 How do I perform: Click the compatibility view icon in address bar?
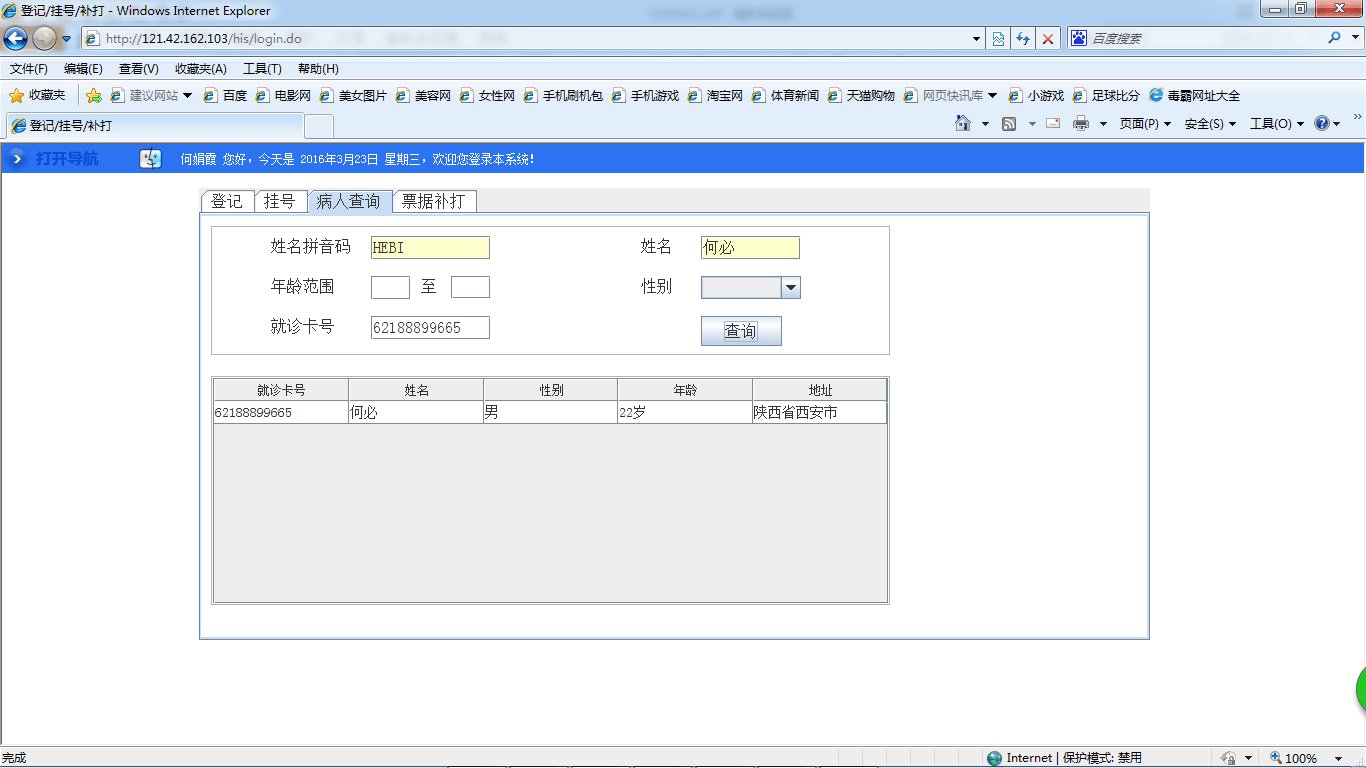point(998,38)
